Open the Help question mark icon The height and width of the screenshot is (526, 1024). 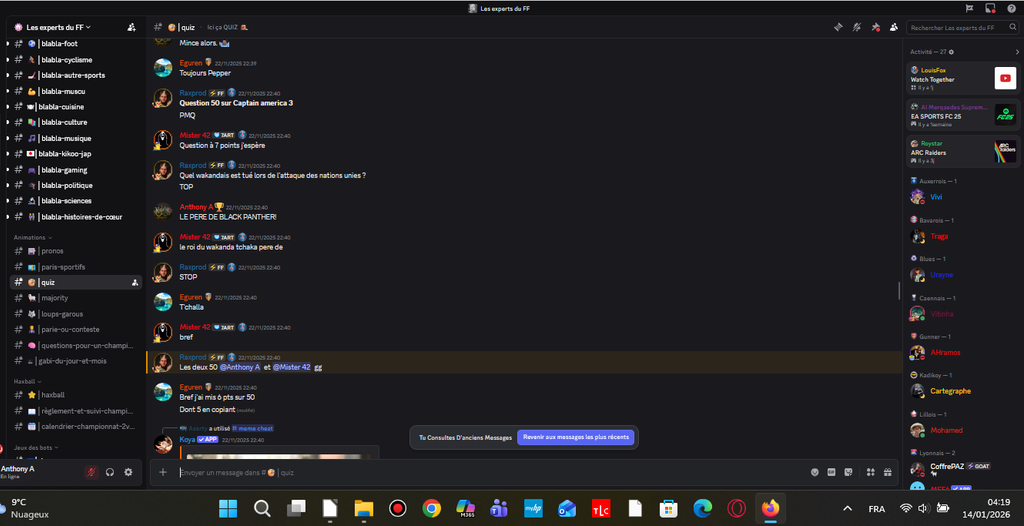pos(1012,8)
